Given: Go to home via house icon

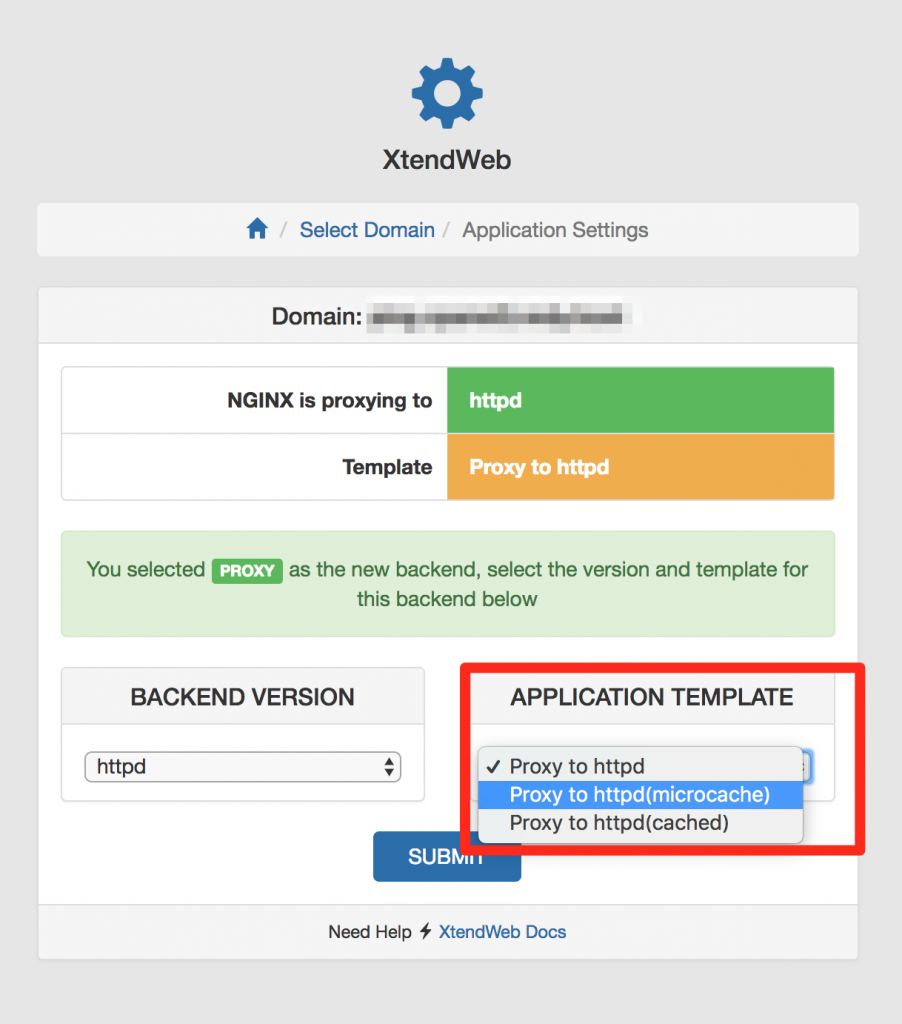Looking at the screenshot, I should (x=257, y=229).
